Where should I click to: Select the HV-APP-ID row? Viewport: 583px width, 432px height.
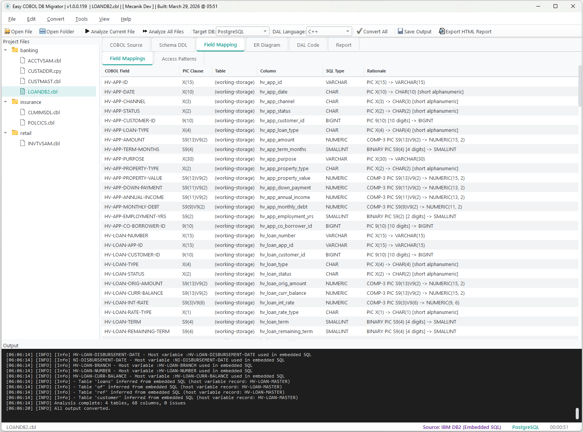coord(340,82)
